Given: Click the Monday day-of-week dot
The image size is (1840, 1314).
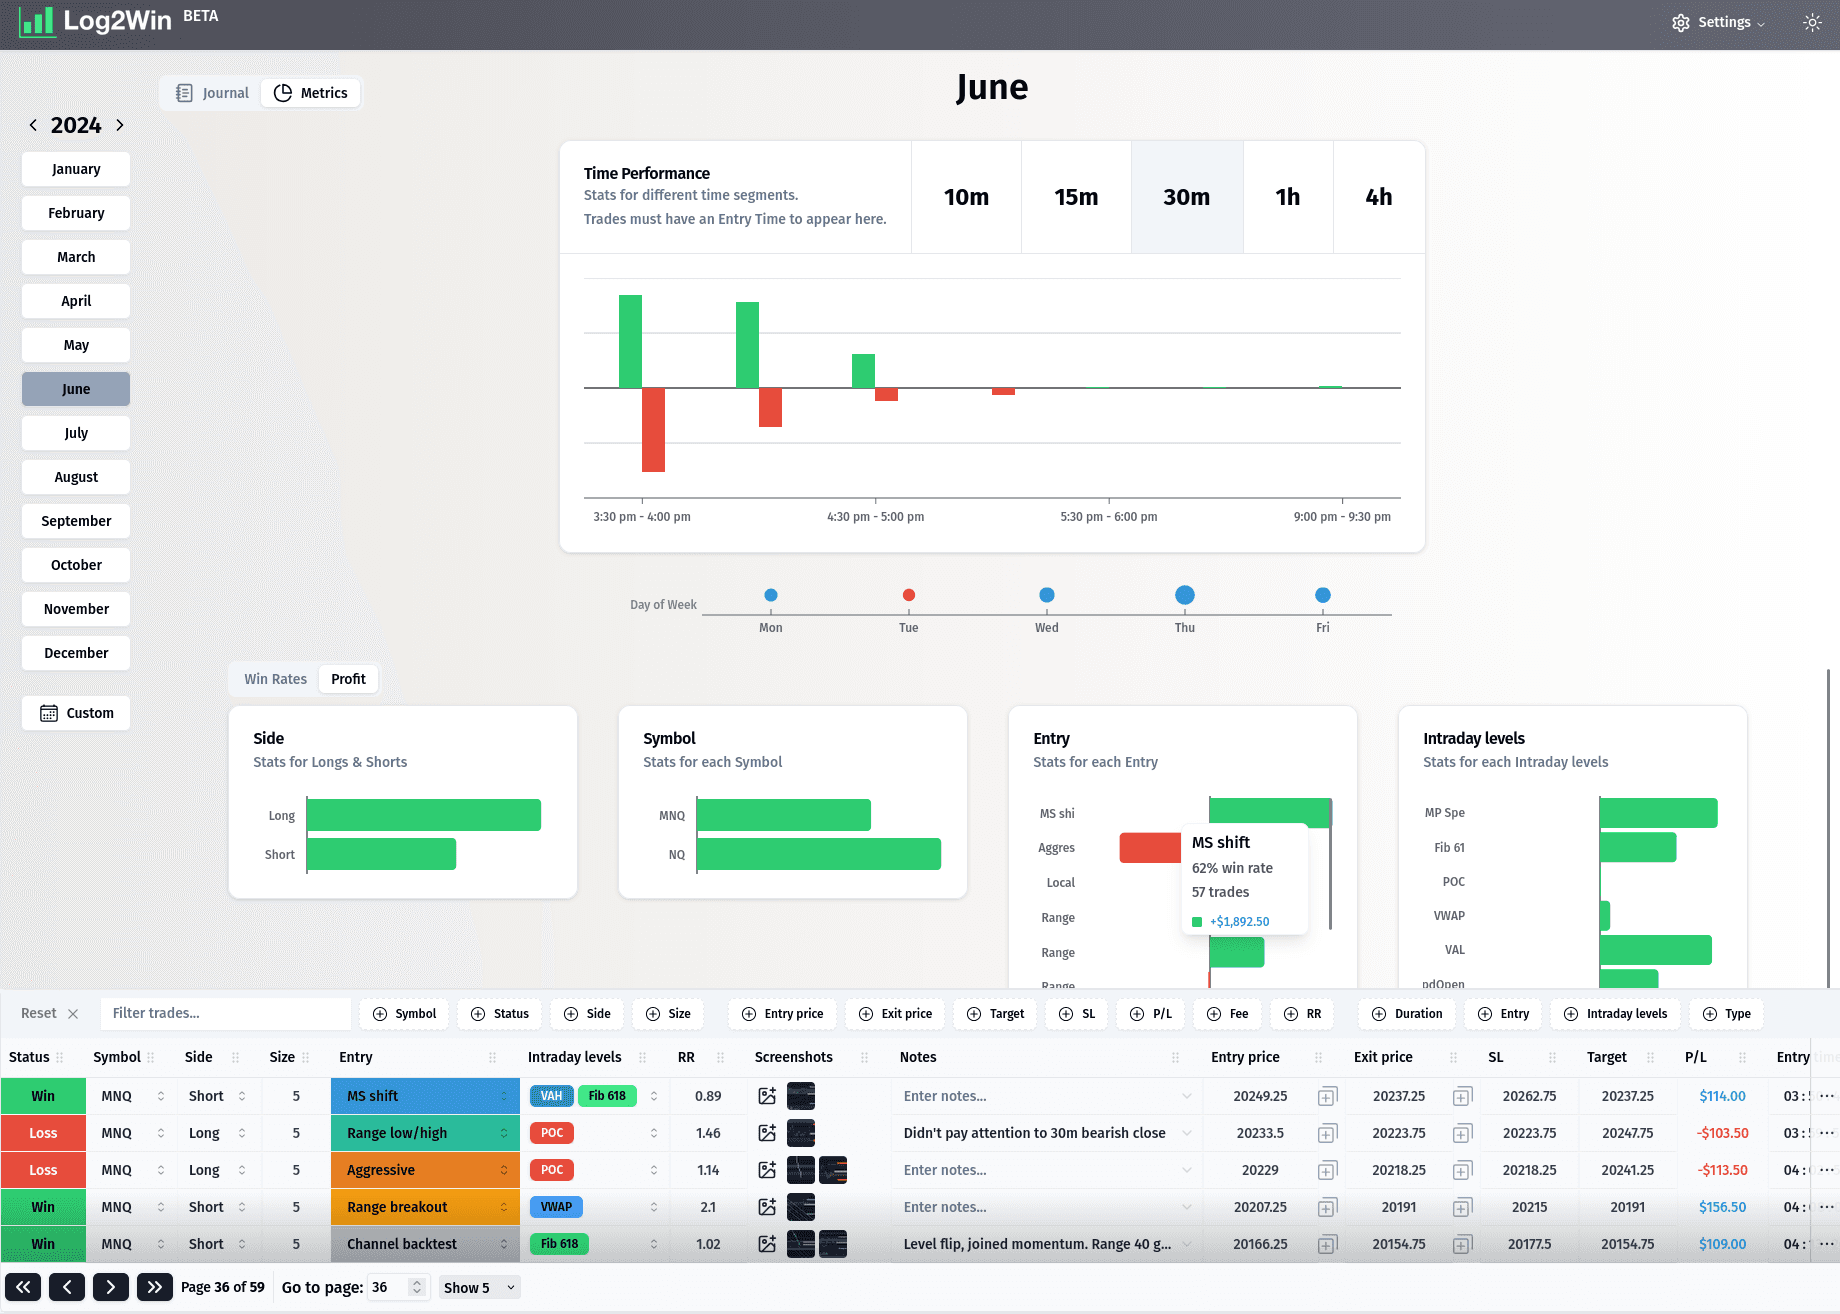Looking at the screenshot, I should tap(771, 595).
